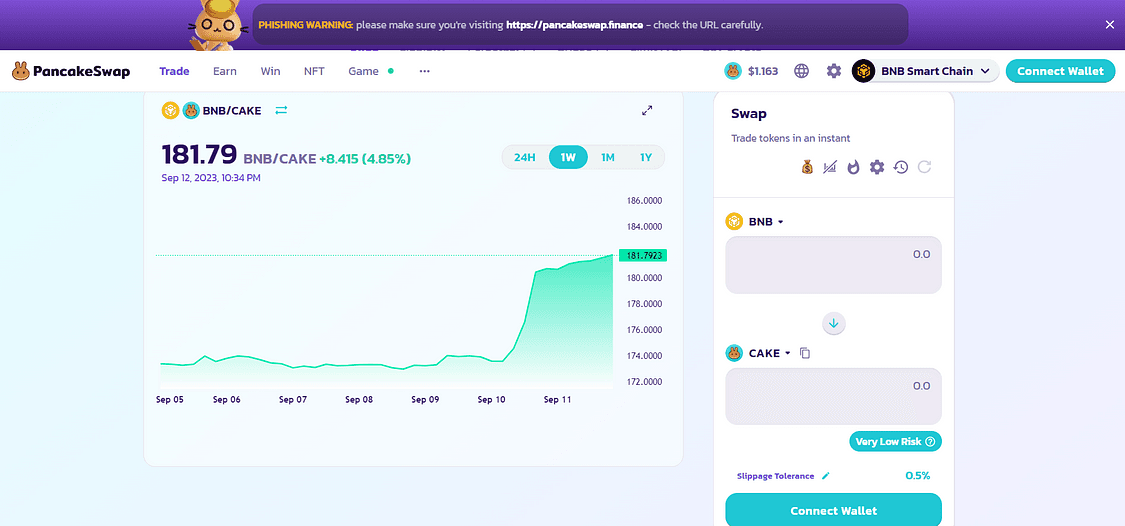Copy the CAKE token address
The width and height of the screenshot is (1125, 526).
(805, 353)
